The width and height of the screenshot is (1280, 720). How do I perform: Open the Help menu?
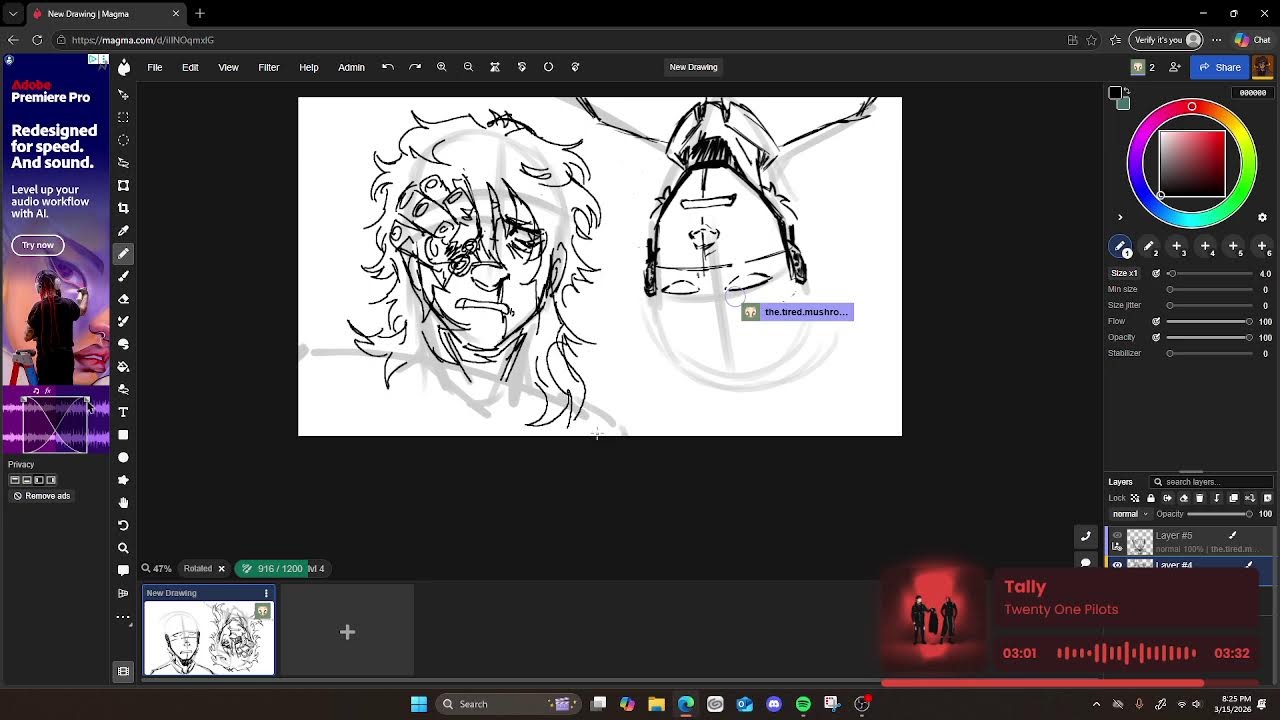coord(309,67)
